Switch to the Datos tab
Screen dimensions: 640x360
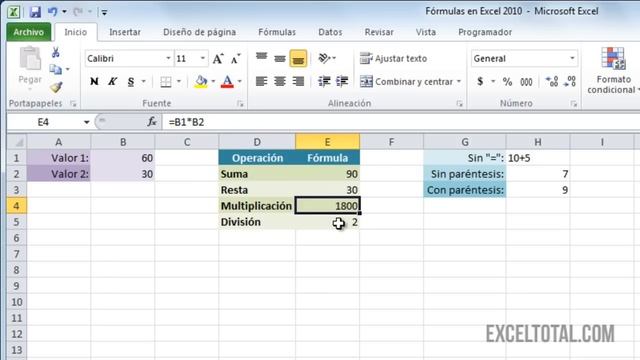(x=330, y=32)
